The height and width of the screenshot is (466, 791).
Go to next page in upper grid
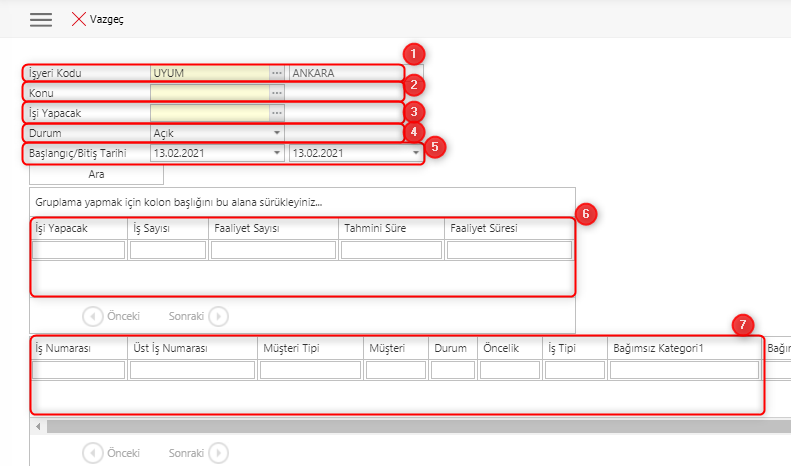click(x=217, y=316)
